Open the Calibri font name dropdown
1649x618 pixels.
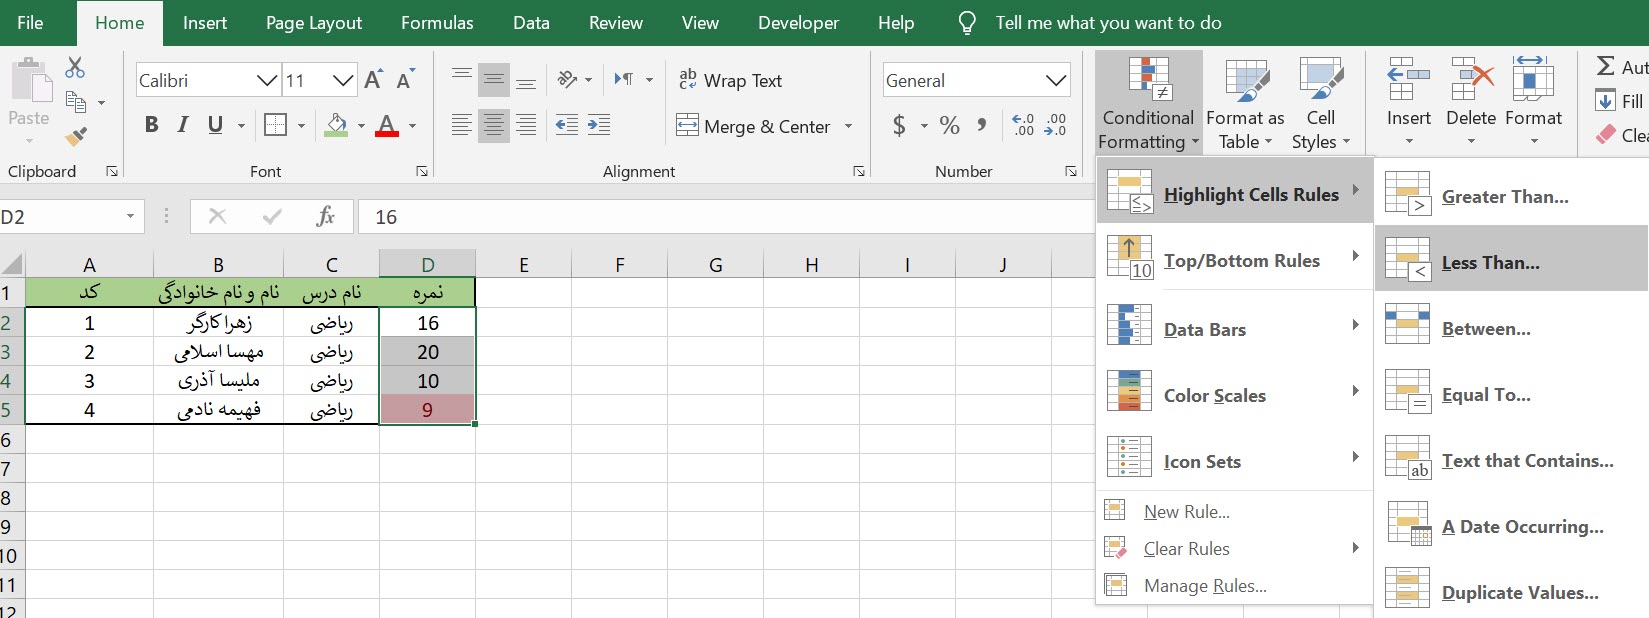tap(267, 80)
